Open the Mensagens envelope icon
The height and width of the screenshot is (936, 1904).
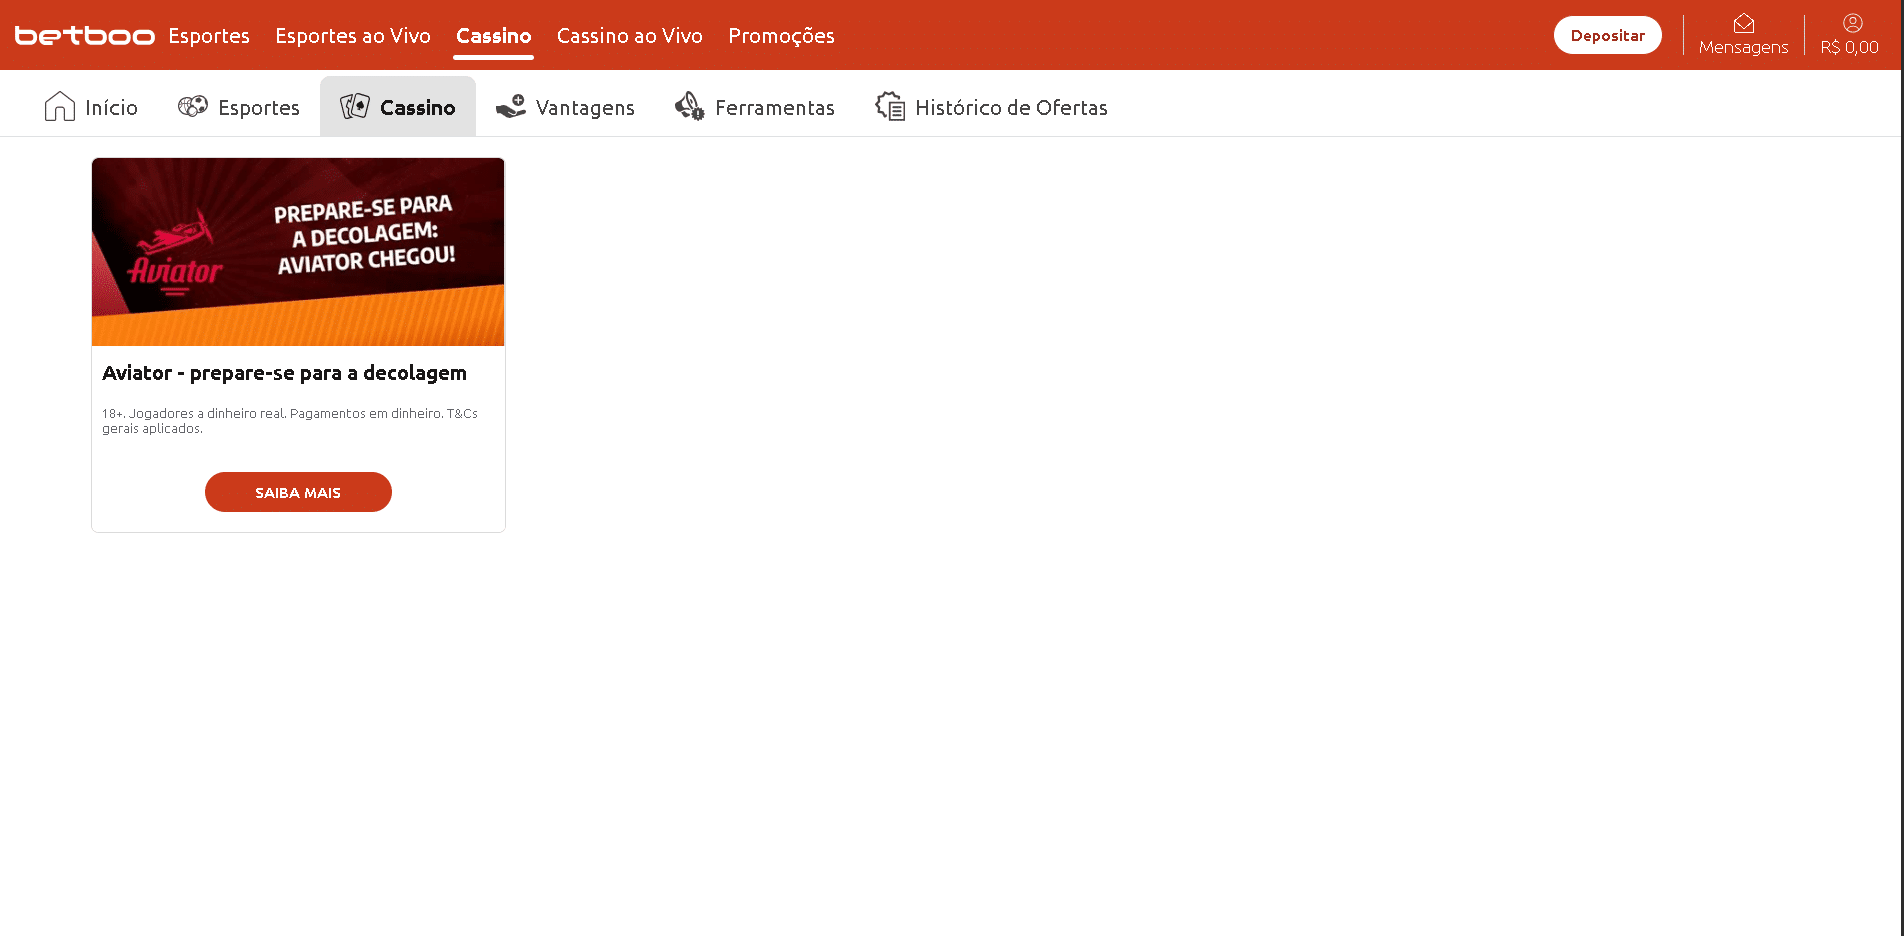[1743, 23]
